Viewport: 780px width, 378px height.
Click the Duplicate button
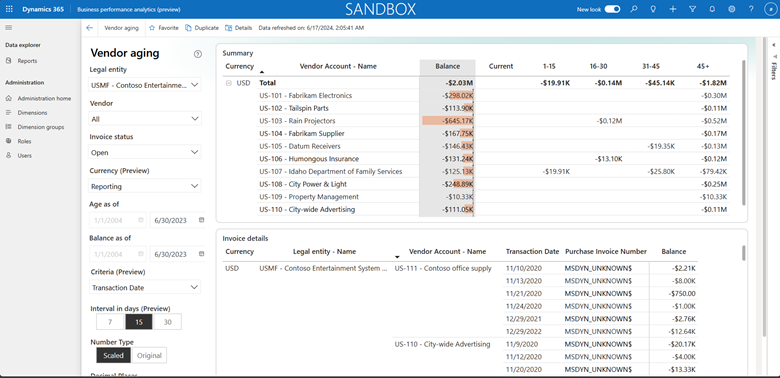pyautogui.click(x=202, y=28)
